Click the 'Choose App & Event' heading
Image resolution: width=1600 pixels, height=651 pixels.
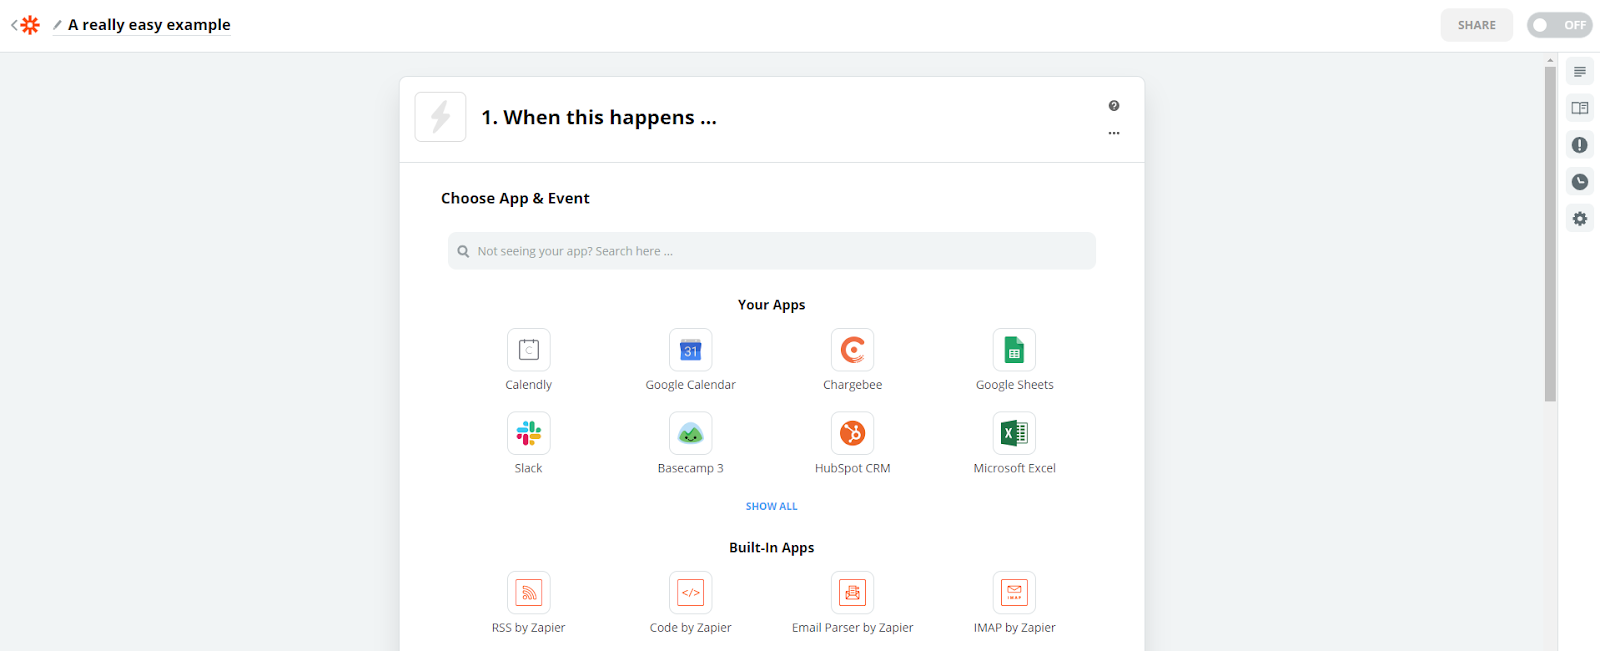click(515, 198)
